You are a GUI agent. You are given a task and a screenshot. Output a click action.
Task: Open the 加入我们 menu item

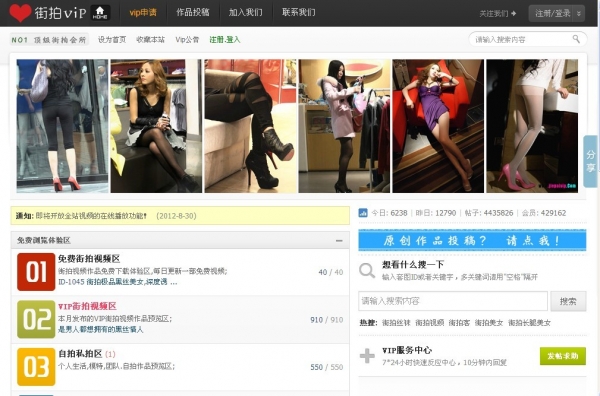tap(246, 13)
